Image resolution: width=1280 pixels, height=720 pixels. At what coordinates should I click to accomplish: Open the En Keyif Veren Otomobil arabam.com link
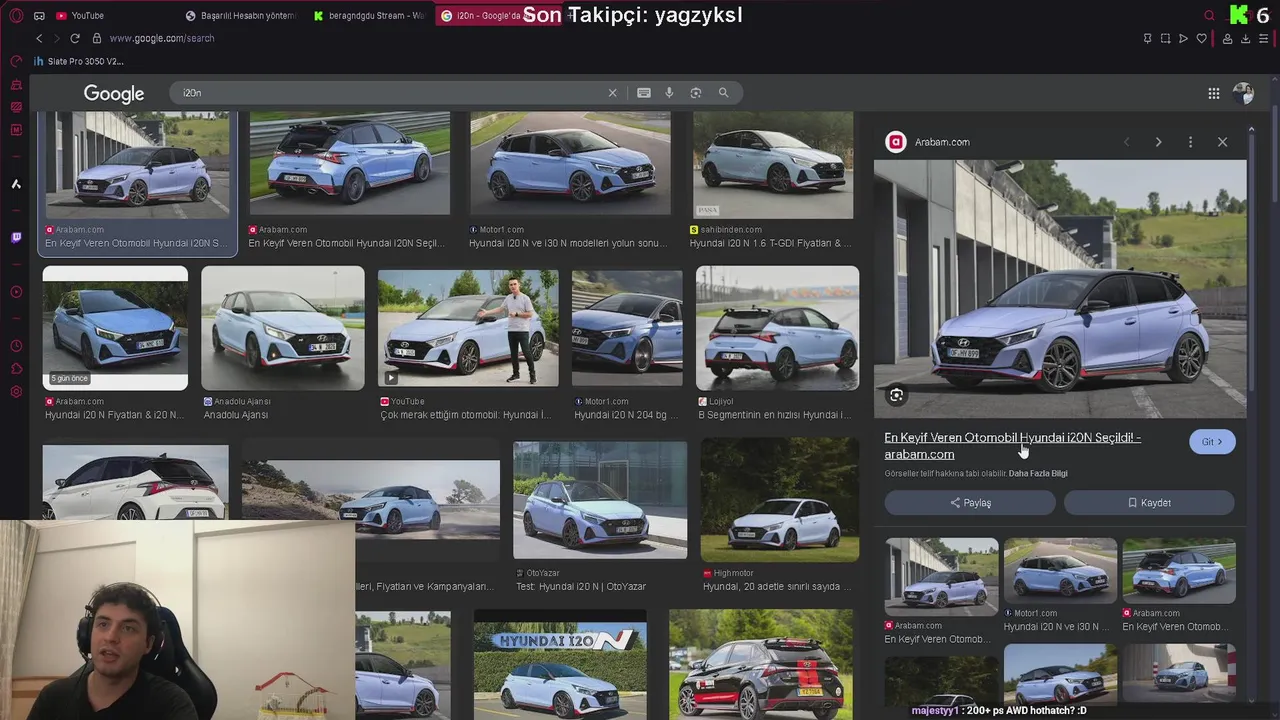click(1012, 446)
